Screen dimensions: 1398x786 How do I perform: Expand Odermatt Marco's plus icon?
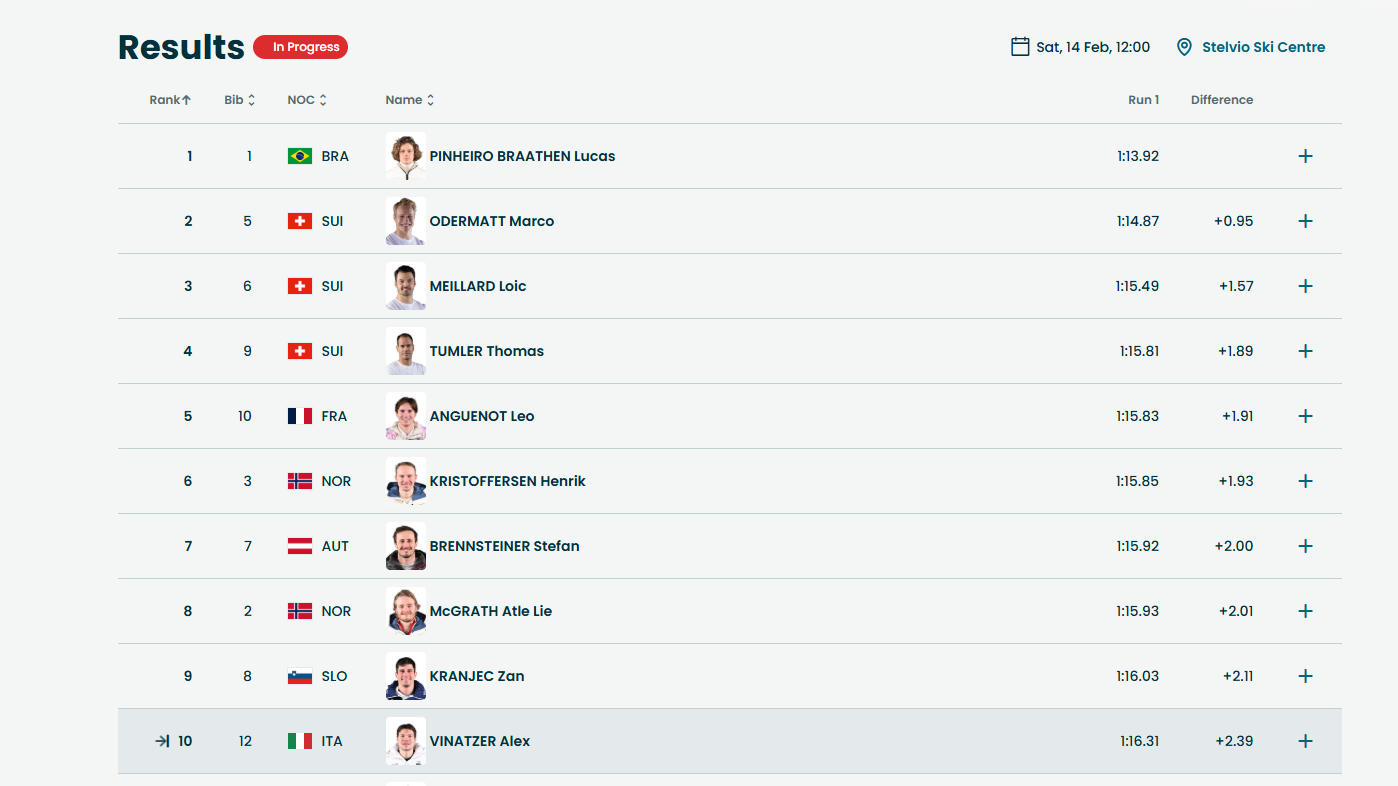pyautogui.click(x=1305, y=221)
